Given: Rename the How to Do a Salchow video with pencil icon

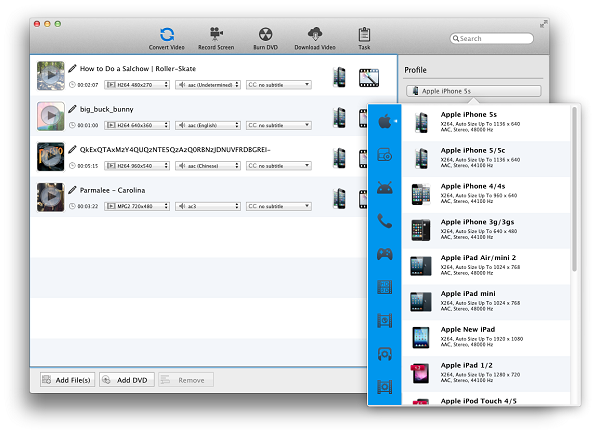Looking at the screenshot, I should click(x=72, y=69).
